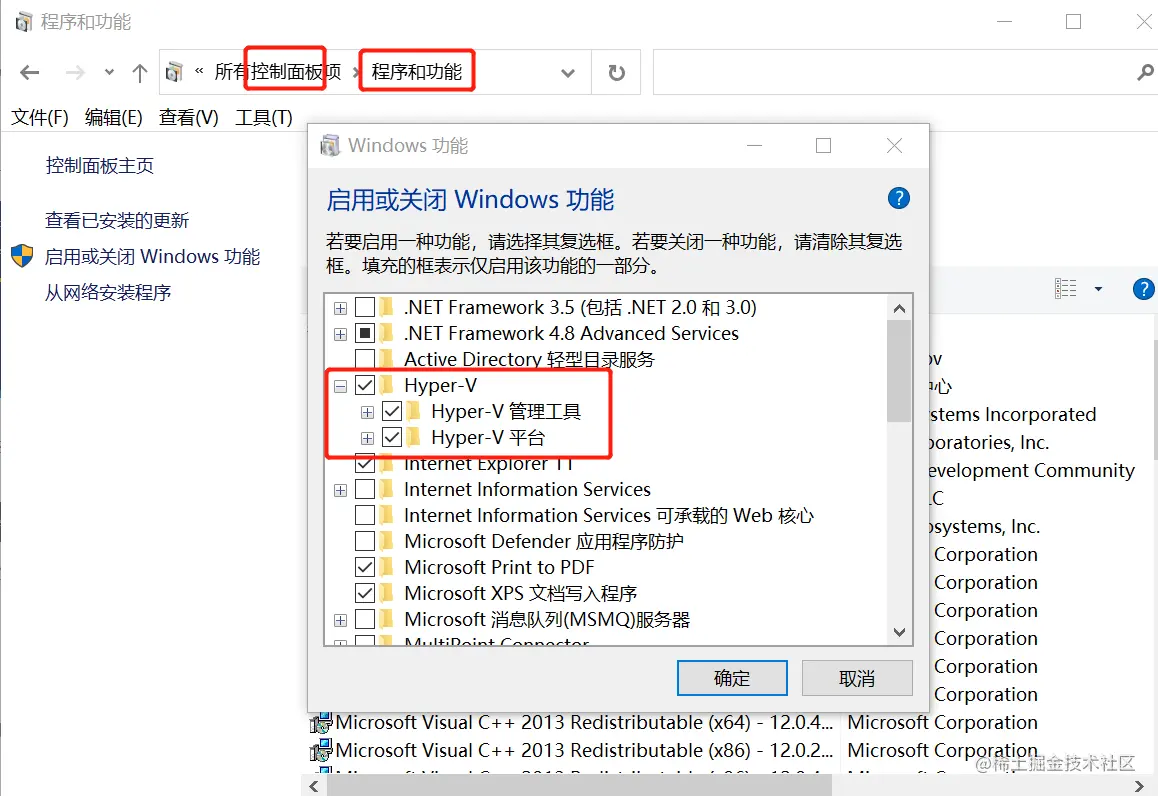The width and height of the screenshot is (1158, 796).
Task: Uncheck Microsoft Print to PDF checkbox
Action: (x=365, y=567)
